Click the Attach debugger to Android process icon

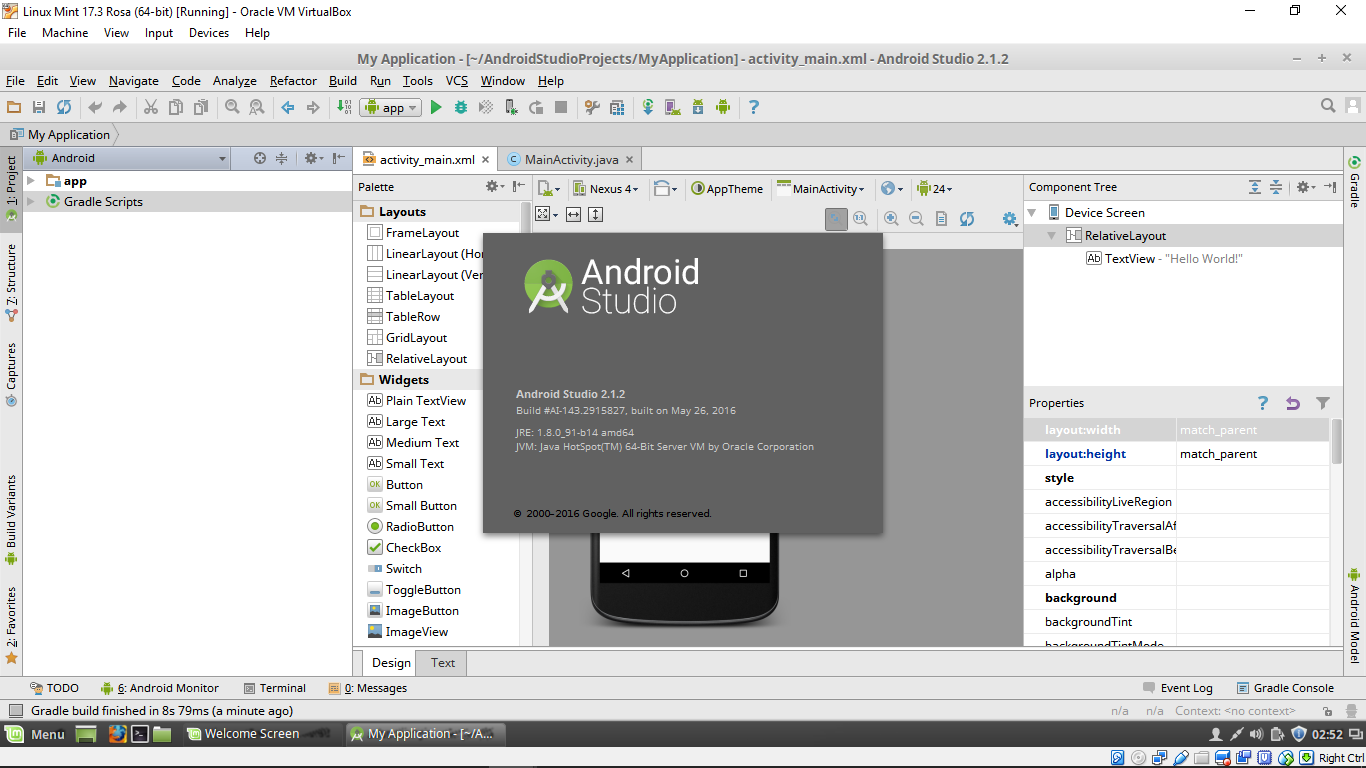pos(511,107)
